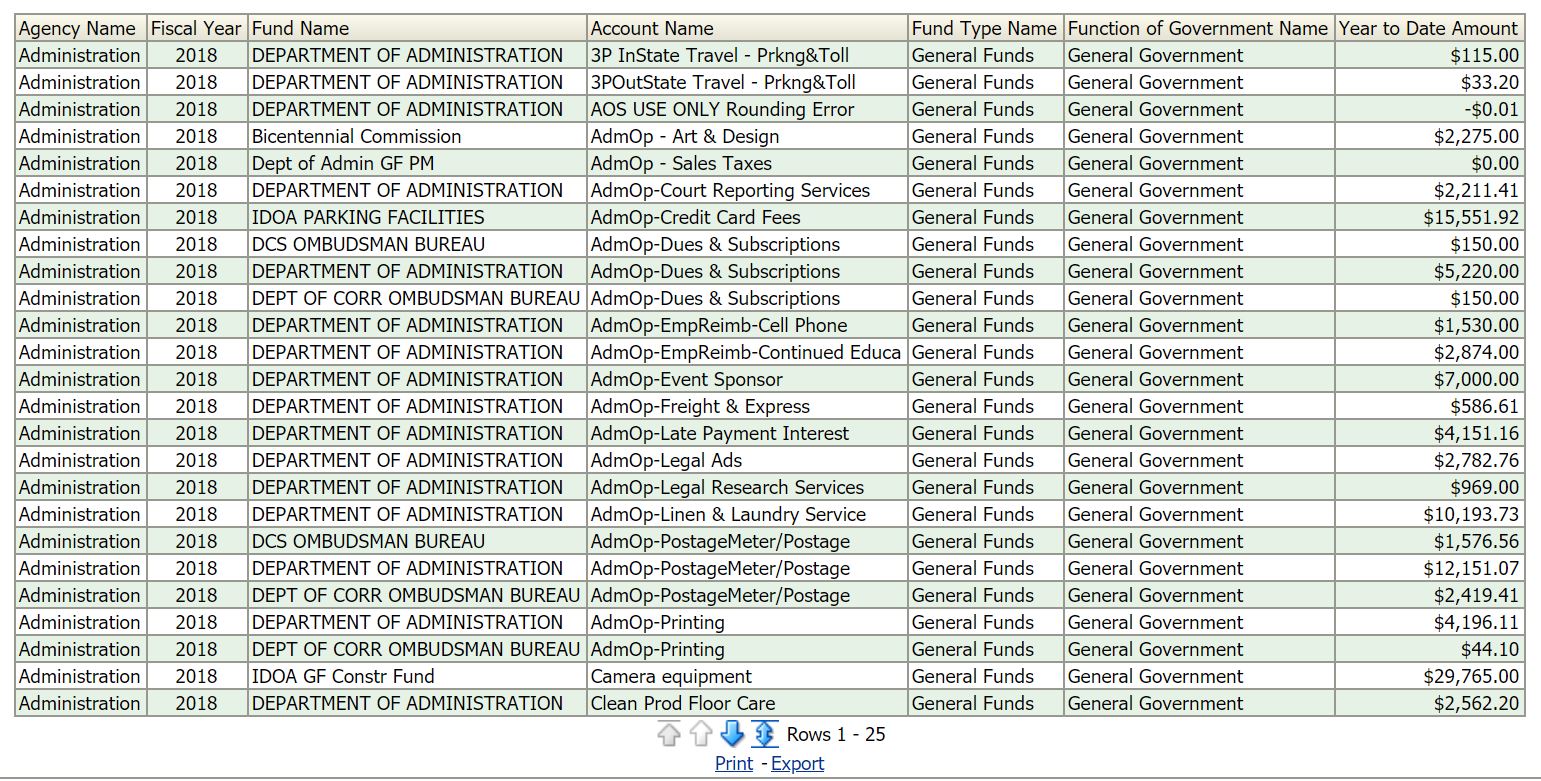
Task: Select the Clean Prod Floor Care cell
Action: click(x=748, y=703)
